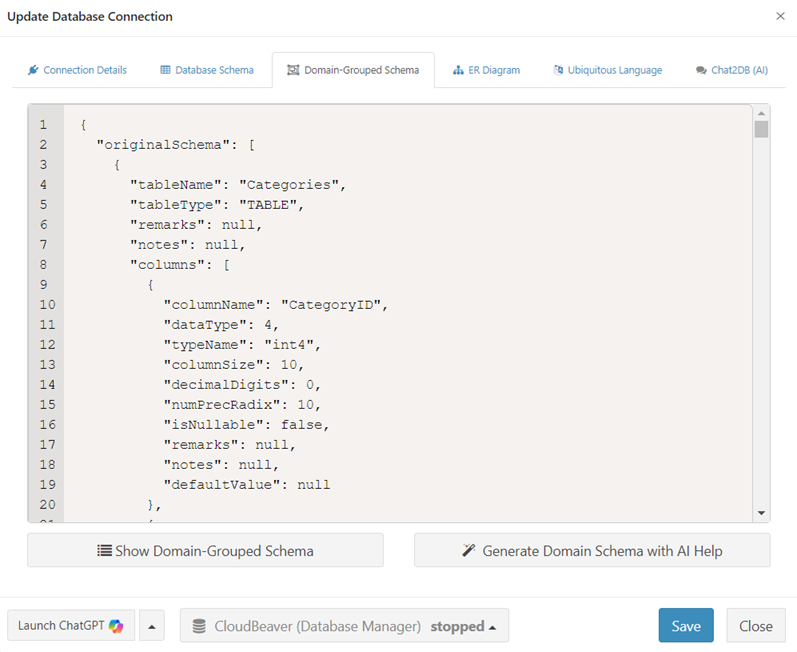Click the magic wand icon for AI generation
Viewport: 797px width, 652px height.
coord(469,551)
